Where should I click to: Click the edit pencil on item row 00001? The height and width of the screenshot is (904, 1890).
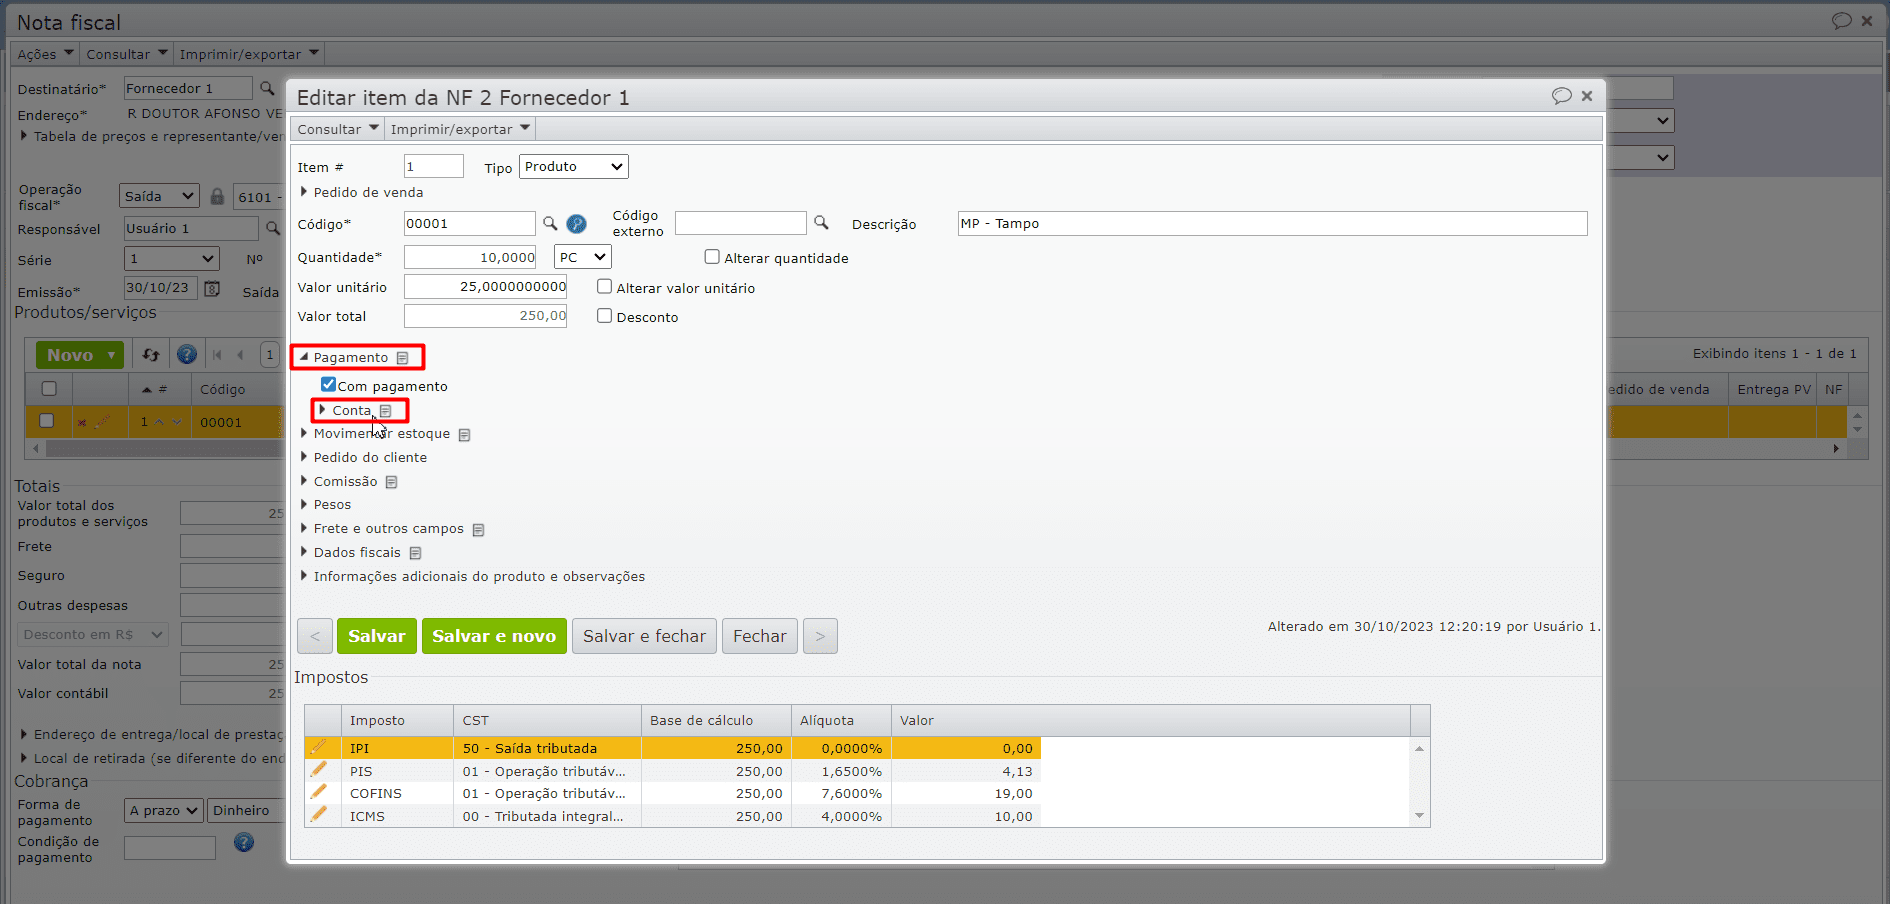pyautogui.click(x=102, y=422)
